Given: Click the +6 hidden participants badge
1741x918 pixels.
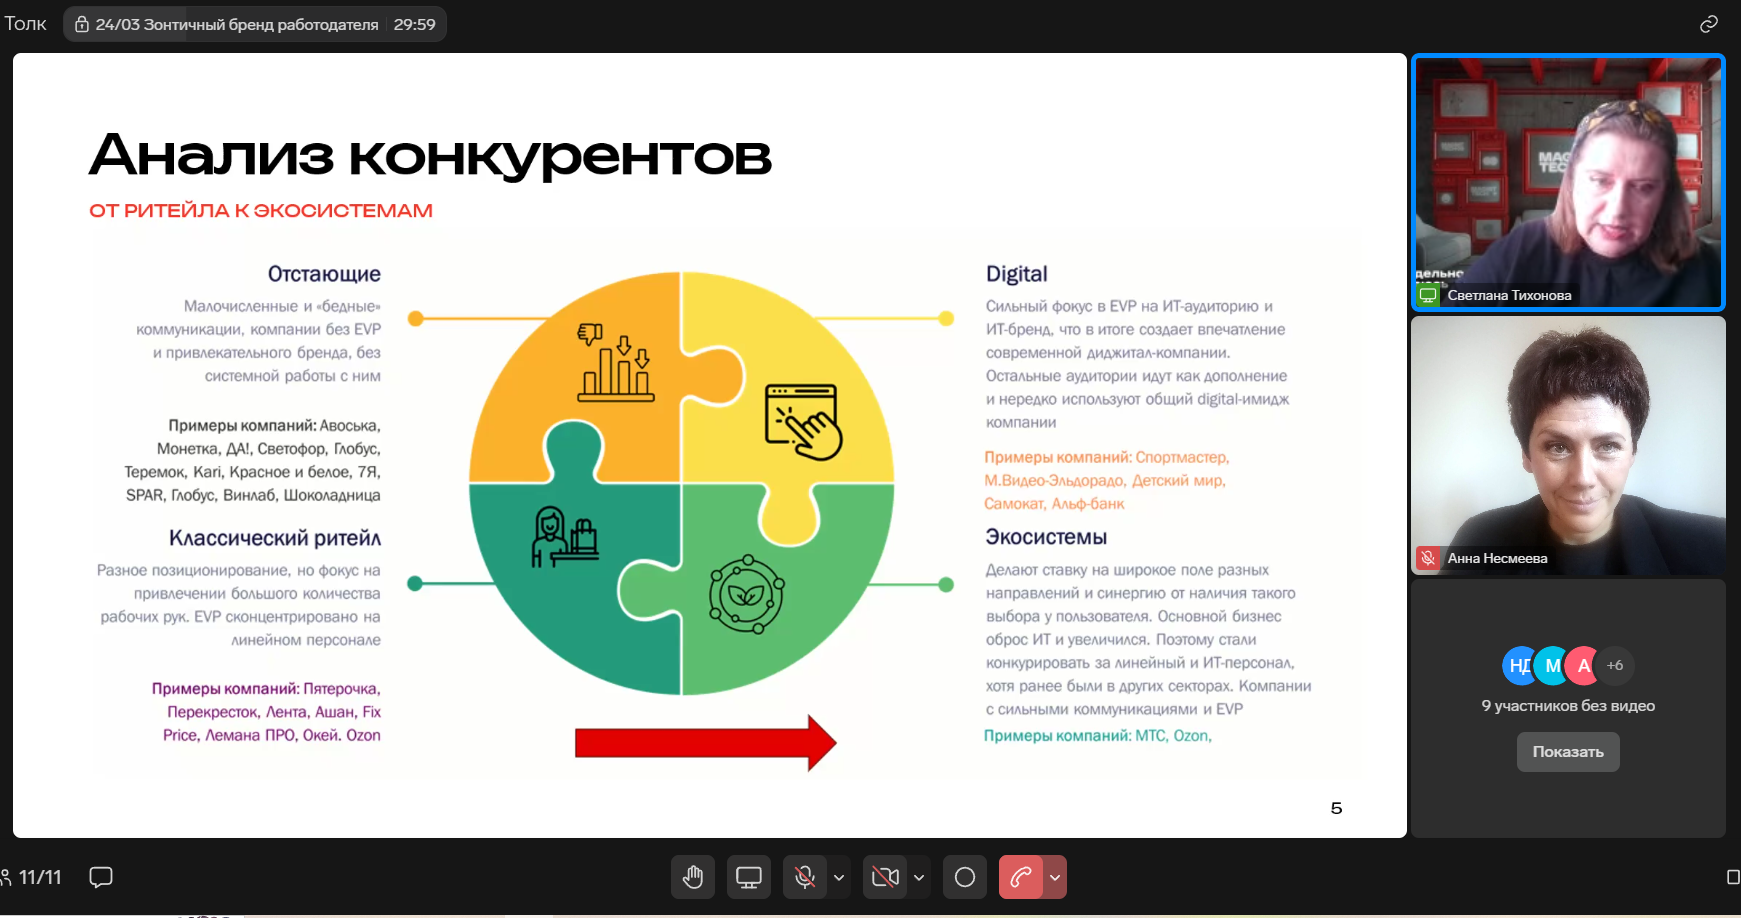Looking at the screenshot, I should [1614, 665].
